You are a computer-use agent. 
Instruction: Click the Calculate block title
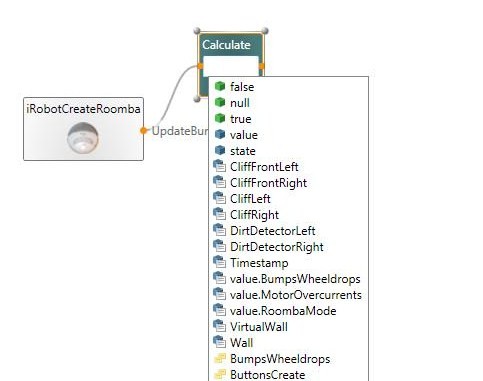pos(226,45)
